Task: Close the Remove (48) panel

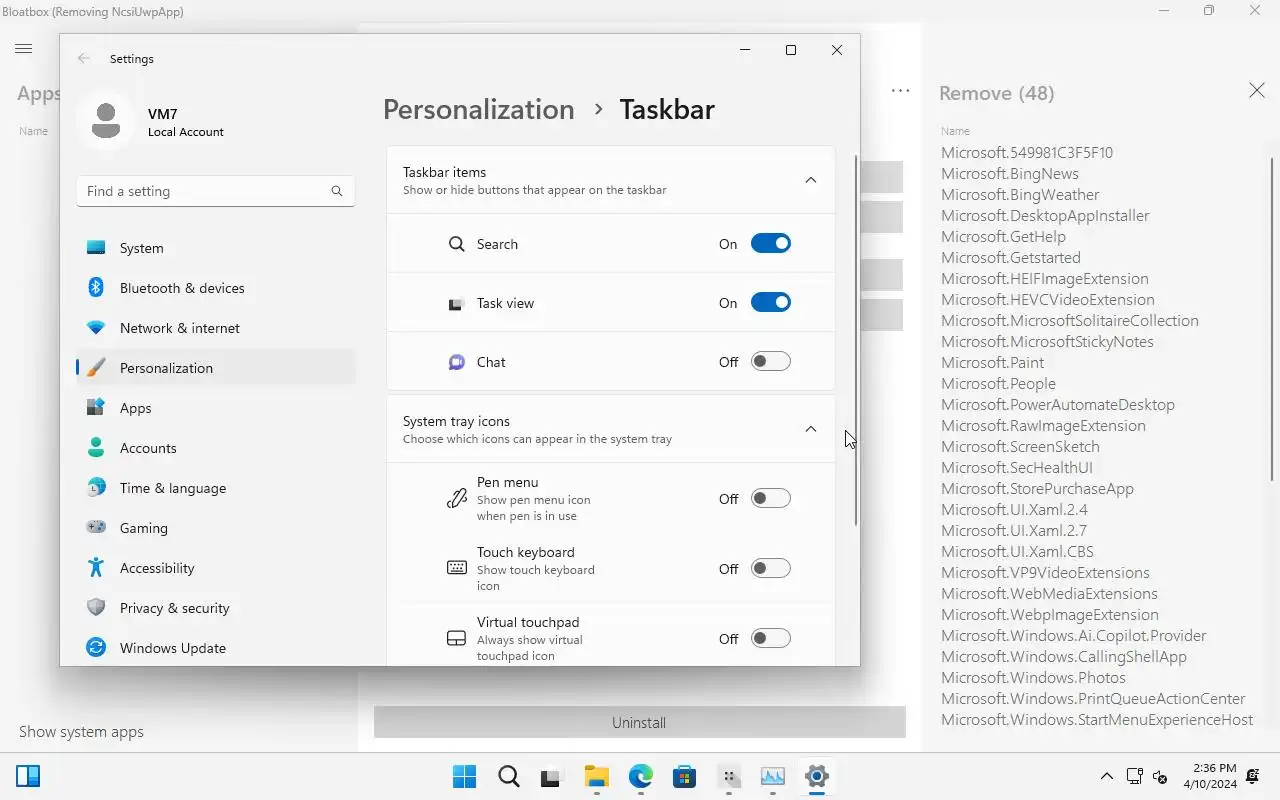Action: [x=1257, y=91]
